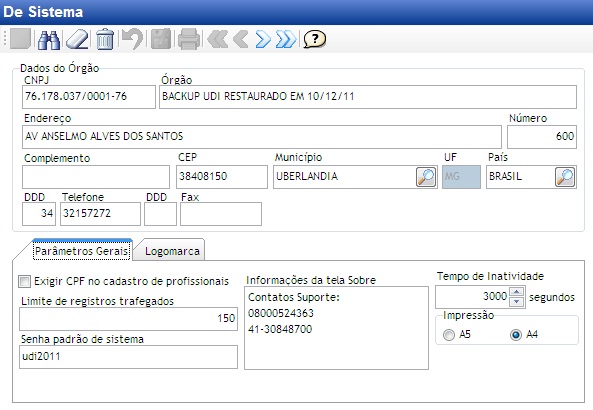
Task: Click the binoculars search icon
Action: click(x=49, y=39)
